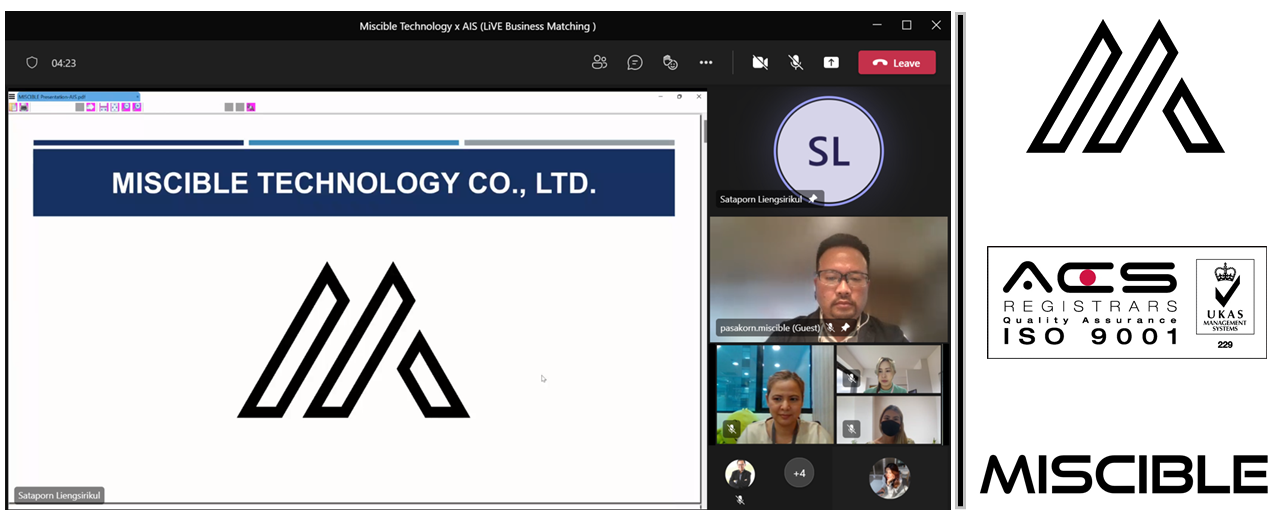Click the Miscible M logo on the slide
1286x521 pixels.
(x=354, y=340)
